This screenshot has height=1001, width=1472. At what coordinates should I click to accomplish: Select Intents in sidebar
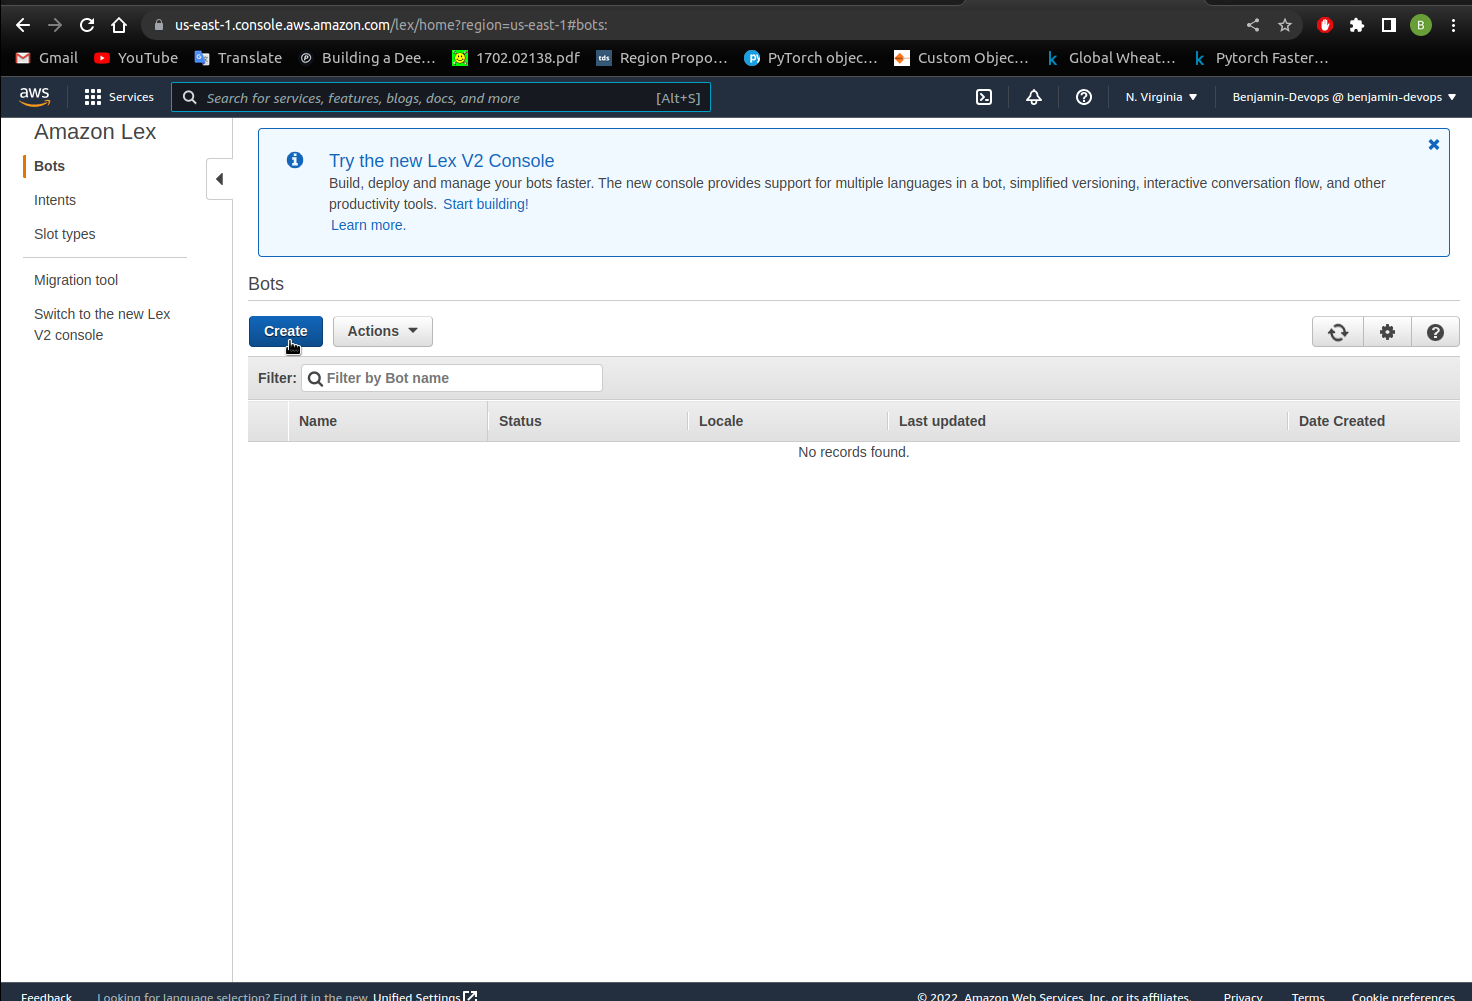[55, 200]
